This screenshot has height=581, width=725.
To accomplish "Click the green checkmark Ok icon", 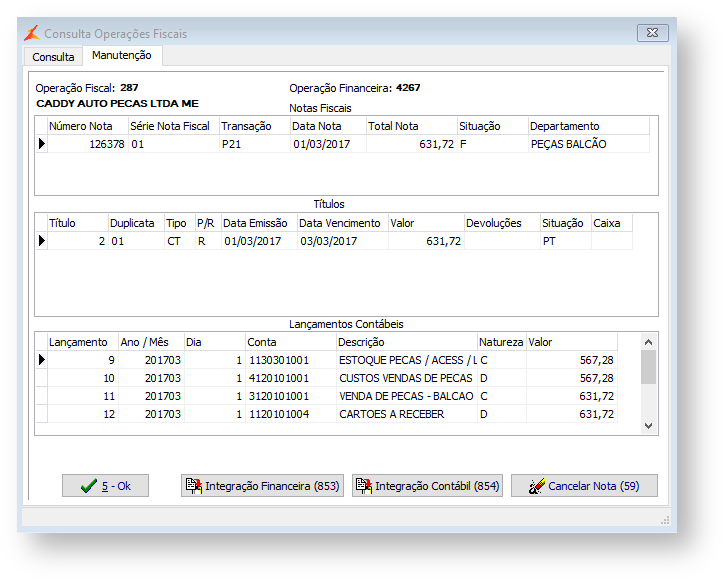I will click(x=89, y=486).
